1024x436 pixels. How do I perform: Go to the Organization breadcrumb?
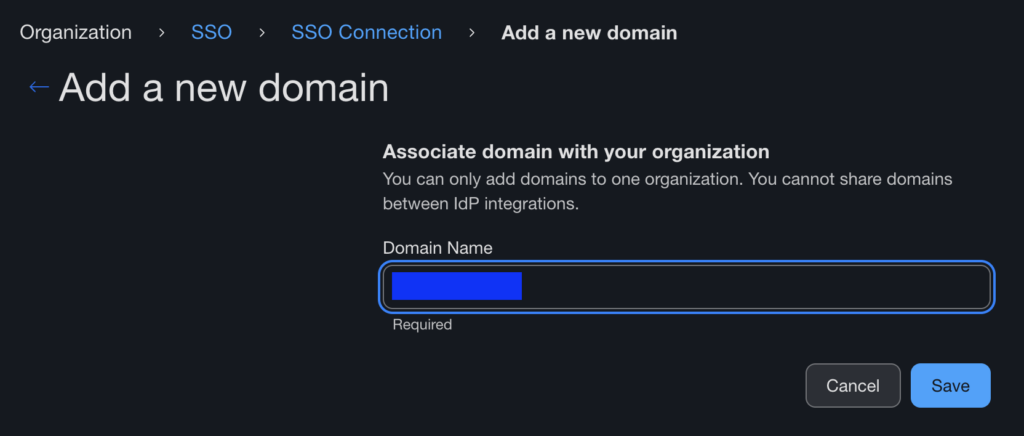75,33
